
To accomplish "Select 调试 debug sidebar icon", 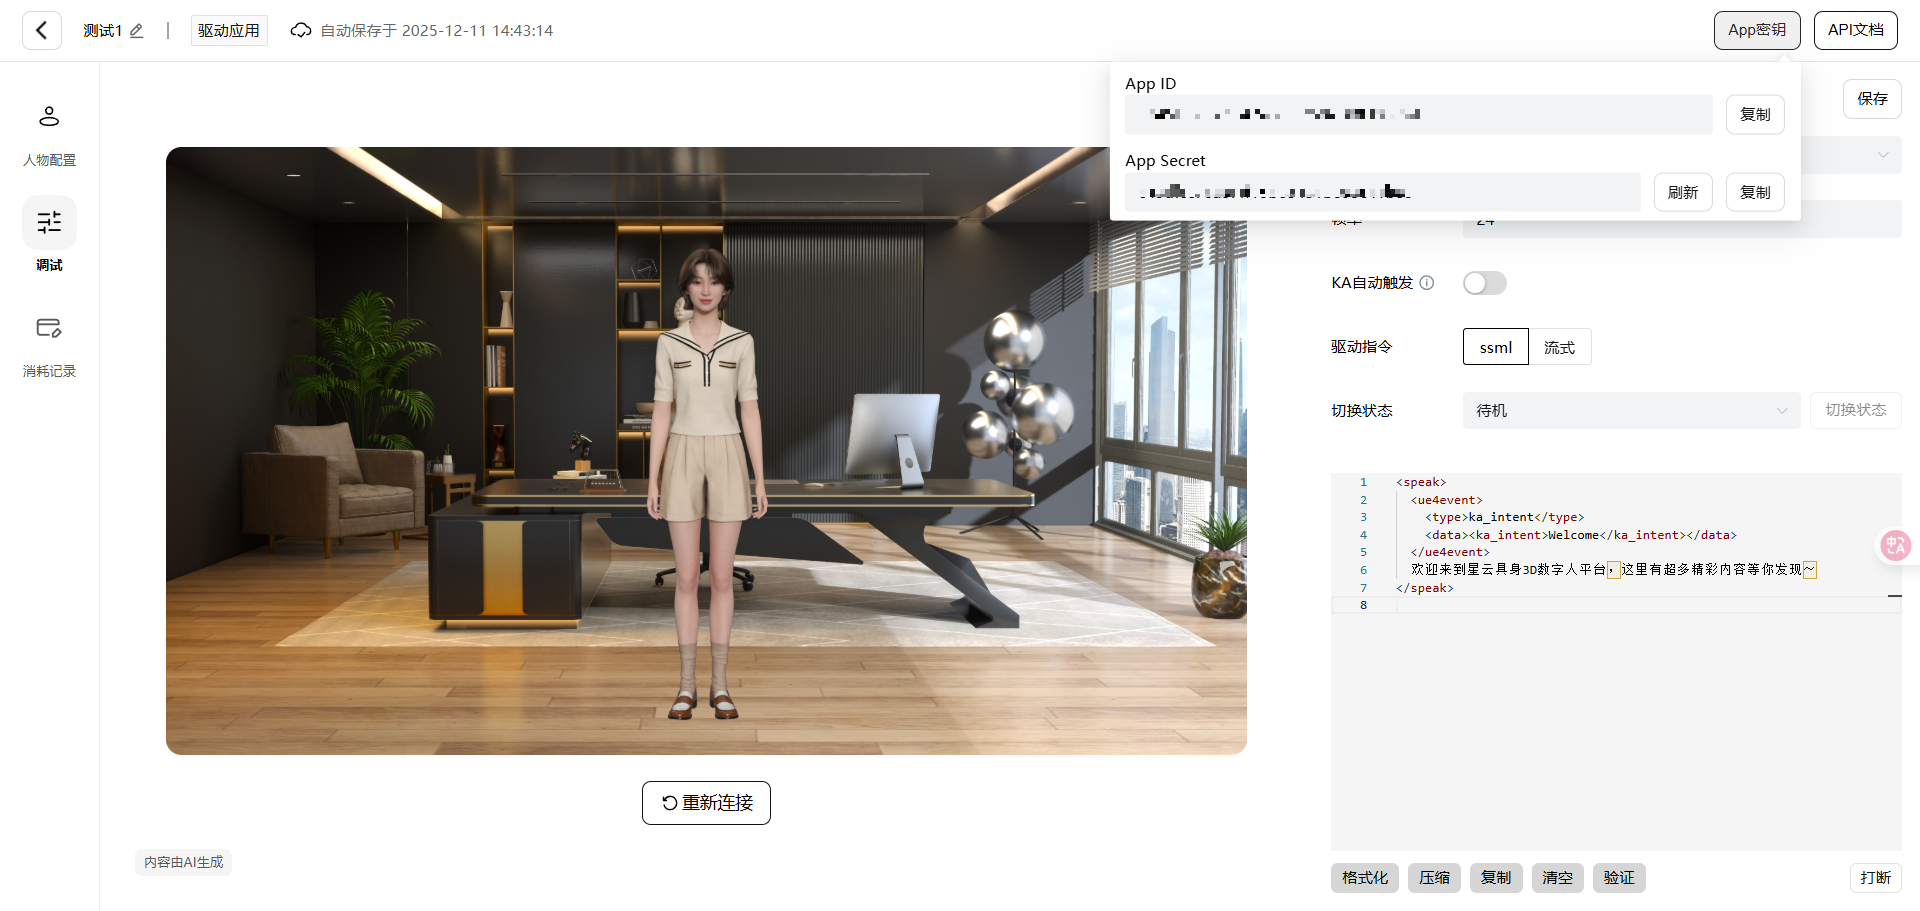I will [49, 222].
